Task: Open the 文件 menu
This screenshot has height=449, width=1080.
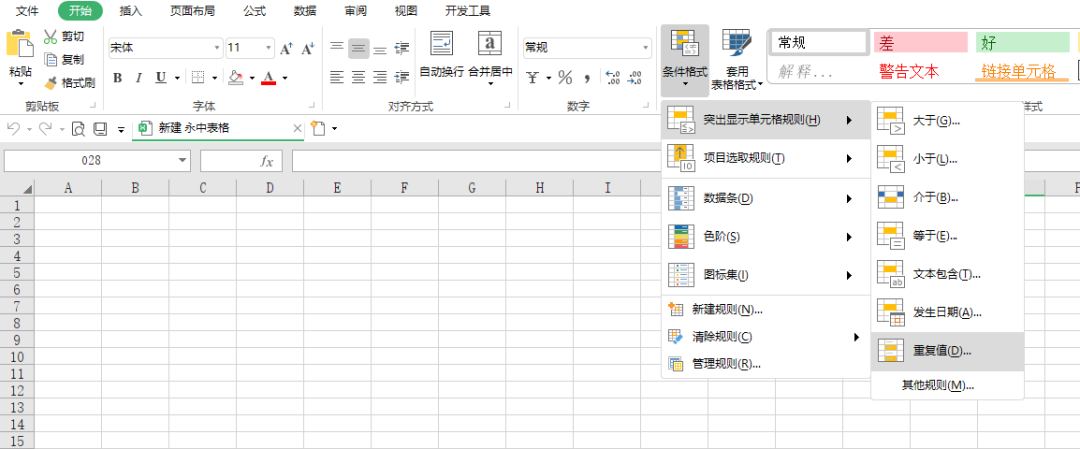Action: pyautogui.click(x=28, y=11)
